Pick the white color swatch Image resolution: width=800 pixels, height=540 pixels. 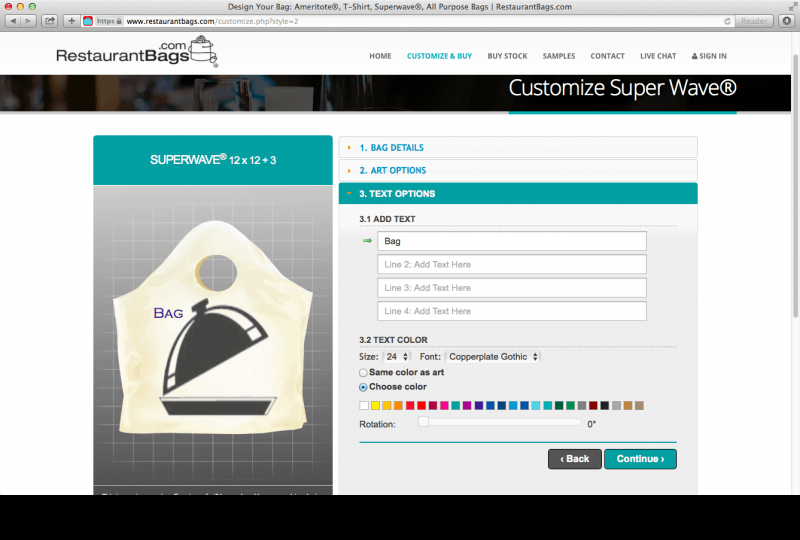coord(364,406)
